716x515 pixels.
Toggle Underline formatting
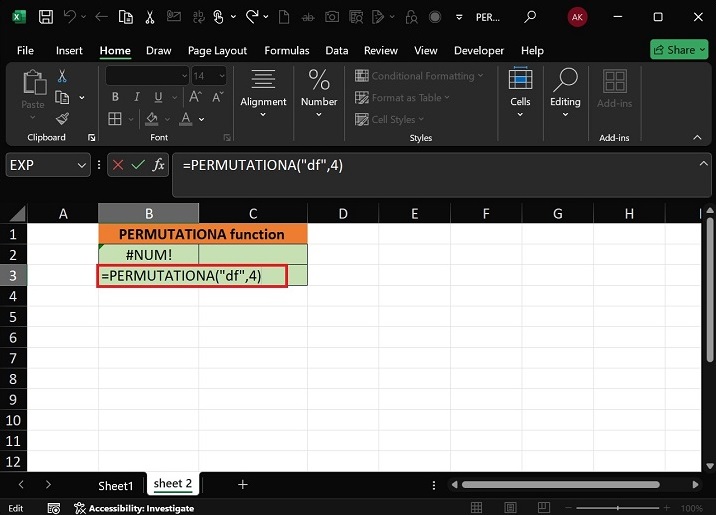click(158, 97)
